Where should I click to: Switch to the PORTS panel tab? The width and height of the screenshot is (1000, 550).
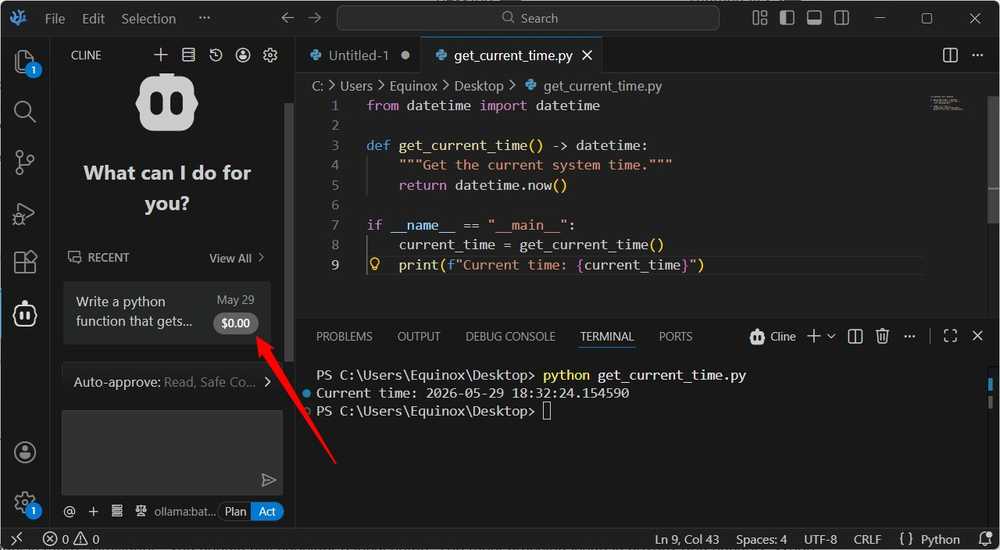tap(675, 336)
